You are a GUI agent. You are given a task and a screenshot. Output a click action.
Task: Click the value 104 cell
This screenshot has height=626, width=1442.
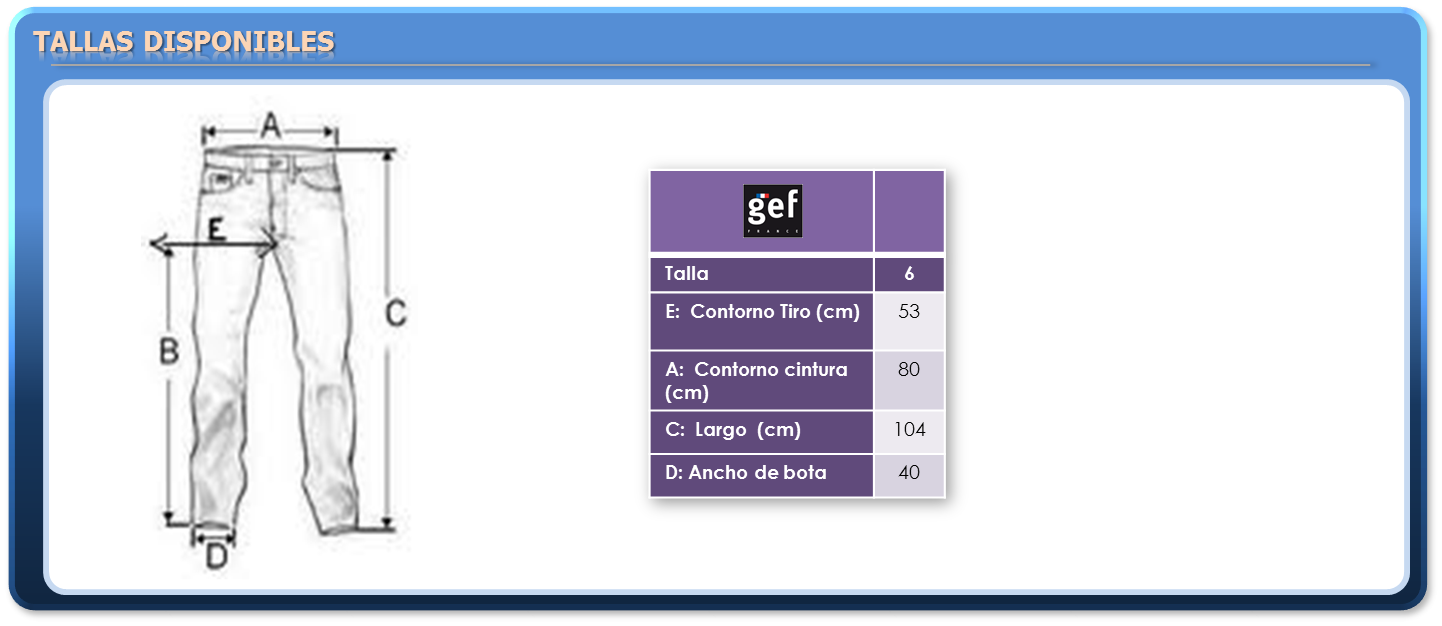[x=909, y=432]
